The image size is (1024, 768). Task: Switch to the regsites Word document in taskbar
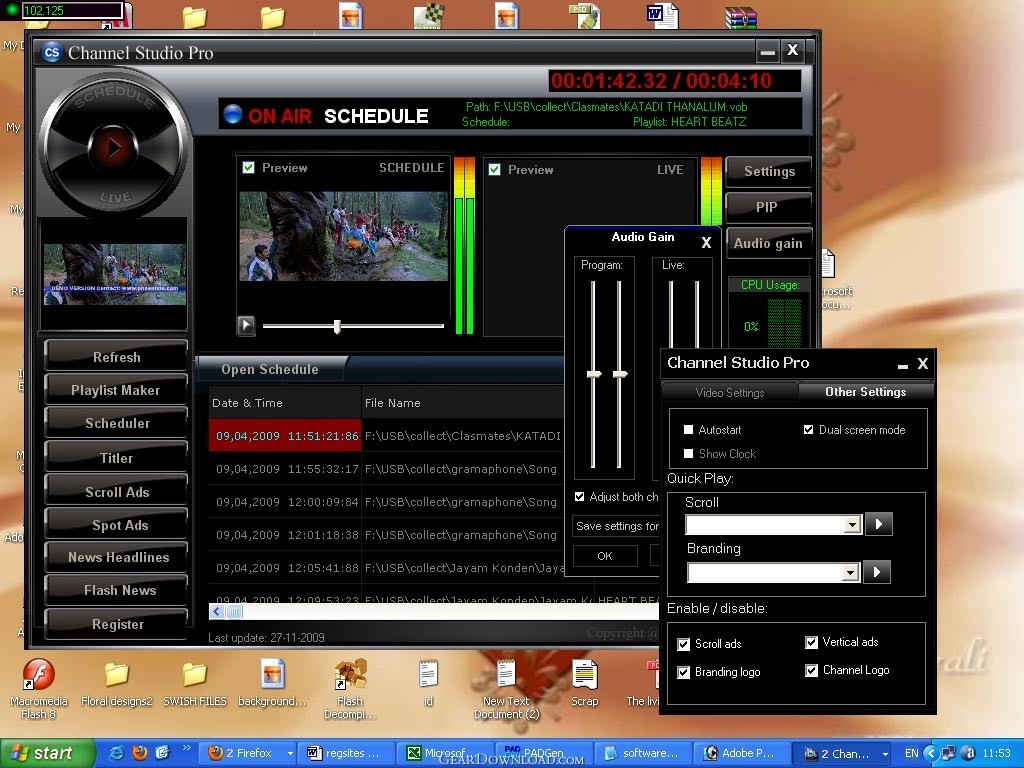(347, 754)
